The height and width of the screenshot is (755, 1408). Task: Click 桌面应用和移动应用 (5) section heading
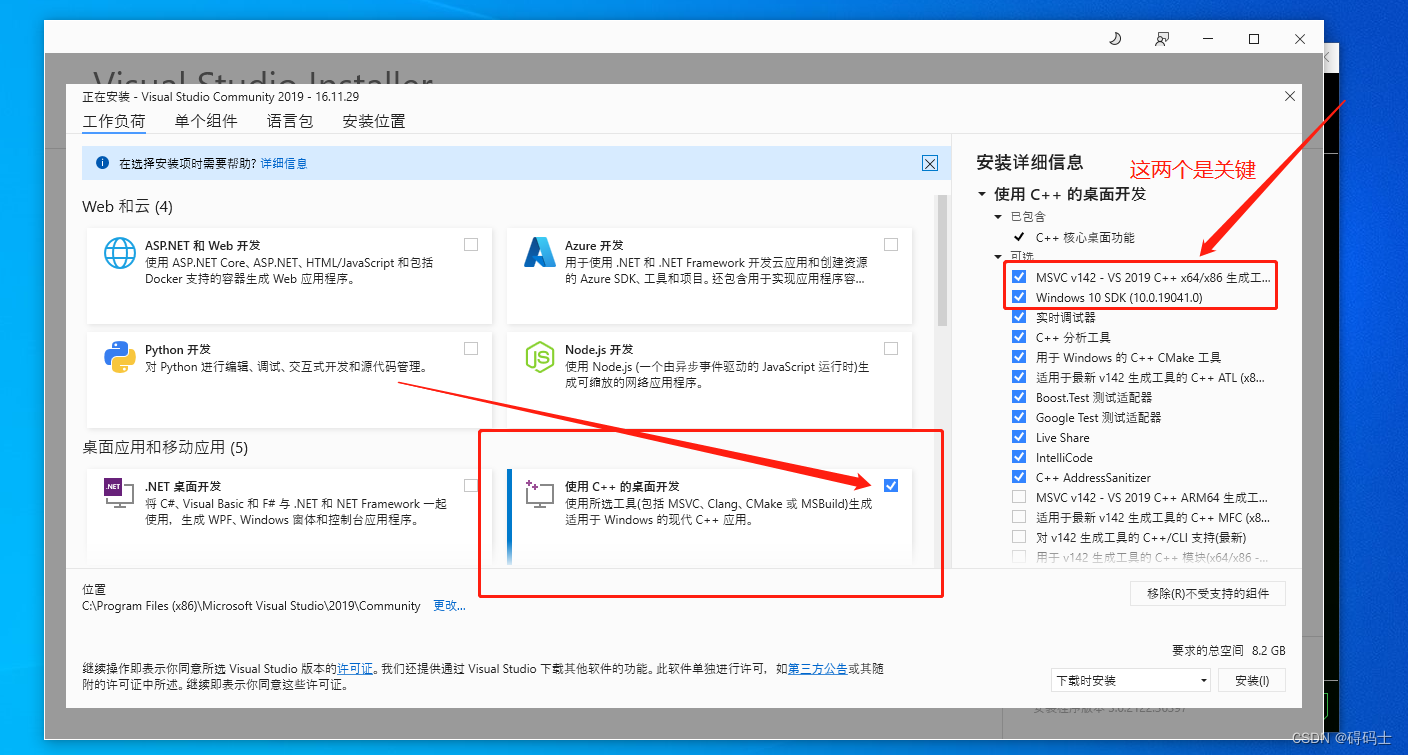165,447
